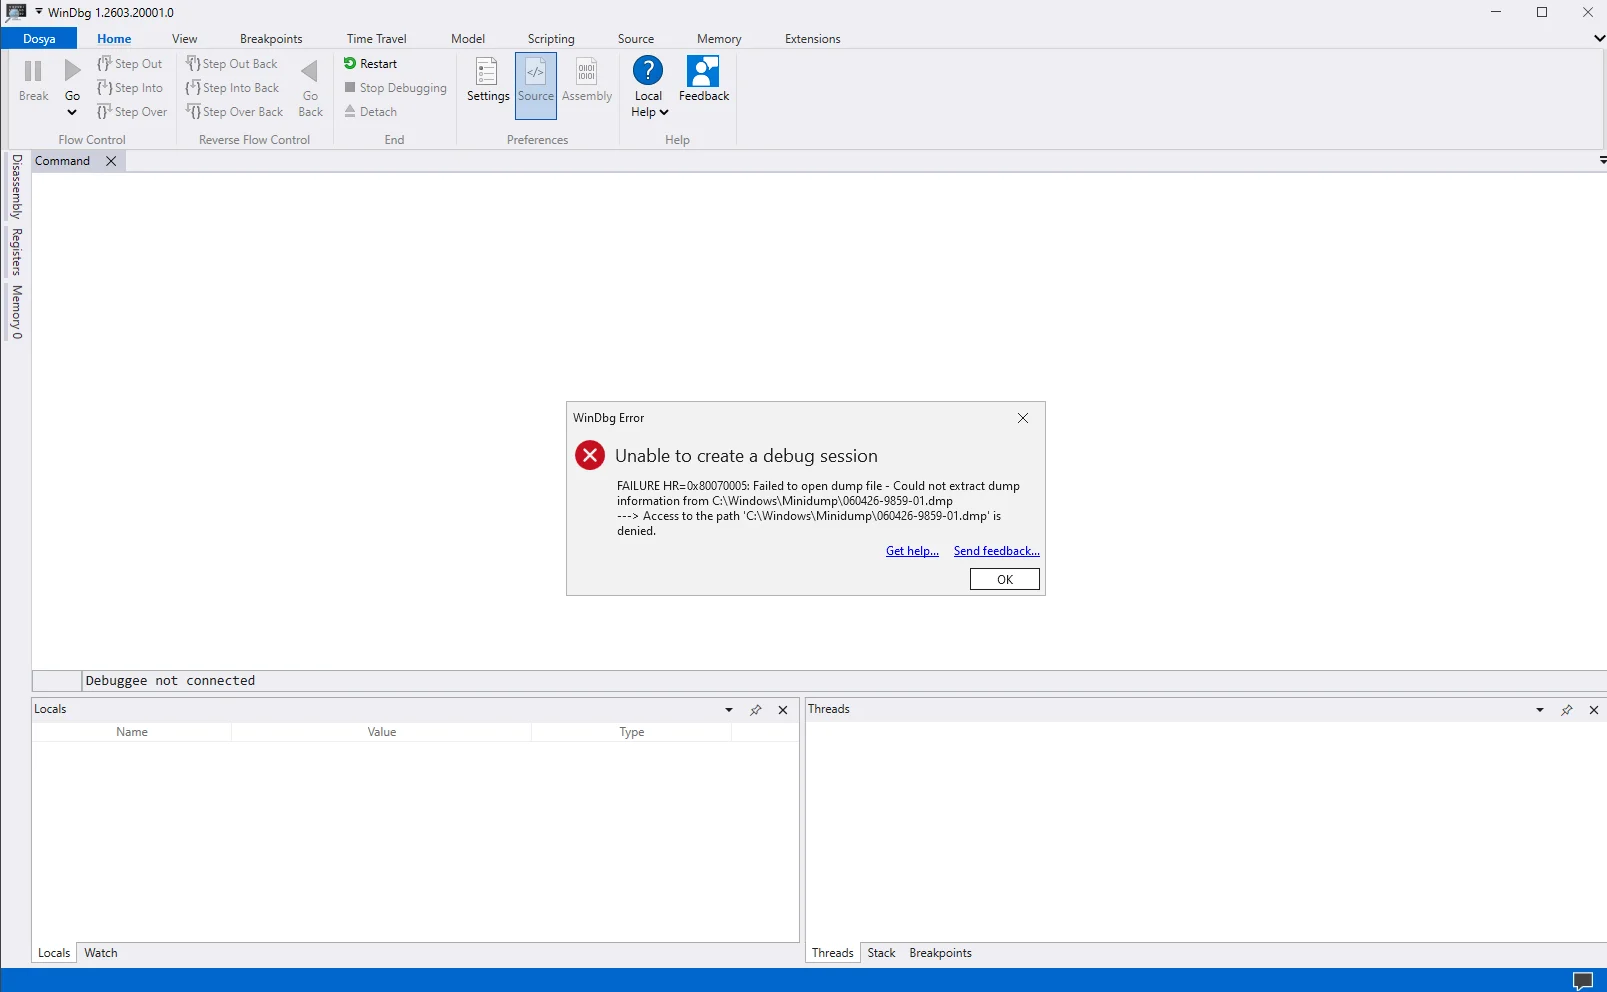Click the Name column header
Screen dimensions: 1607x992
point(132,732)
